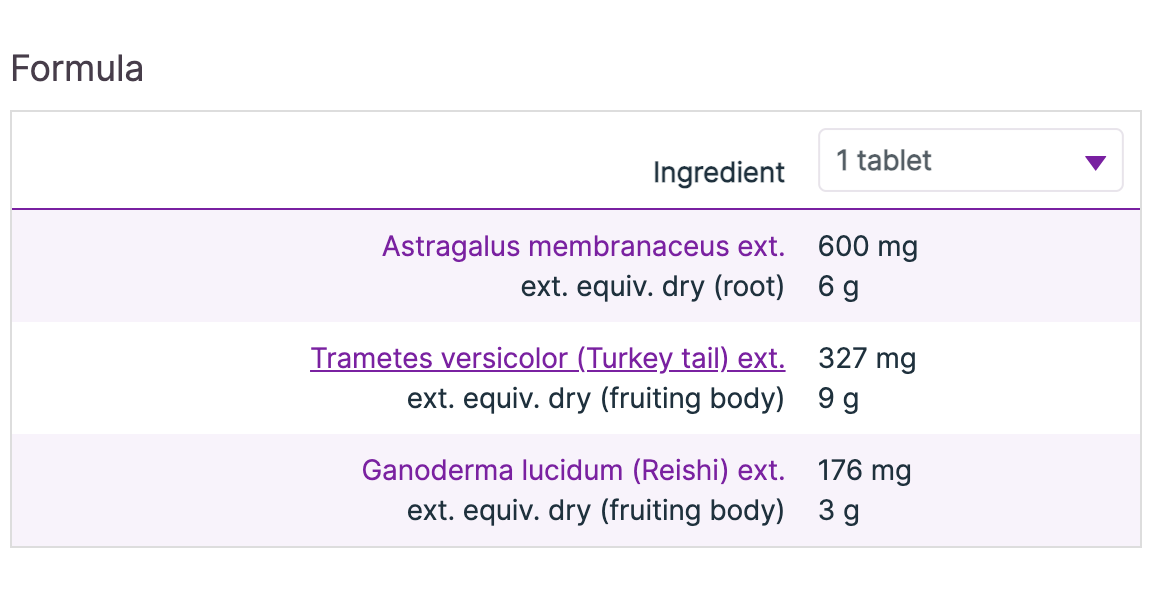
Task: Select the 600 mg Astragalus amount
Action: (x=867, y=246)
